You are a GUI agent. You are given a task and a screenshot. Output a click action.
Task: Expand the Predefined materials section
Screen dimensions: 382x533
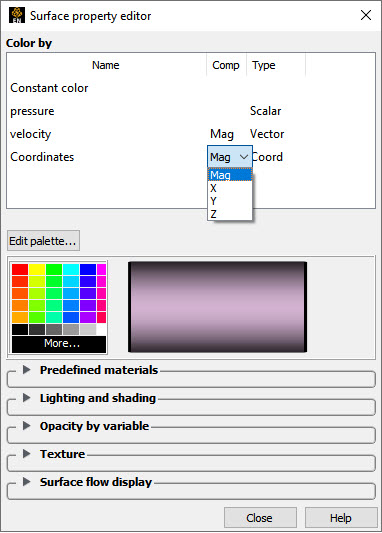tap(27, 369)
